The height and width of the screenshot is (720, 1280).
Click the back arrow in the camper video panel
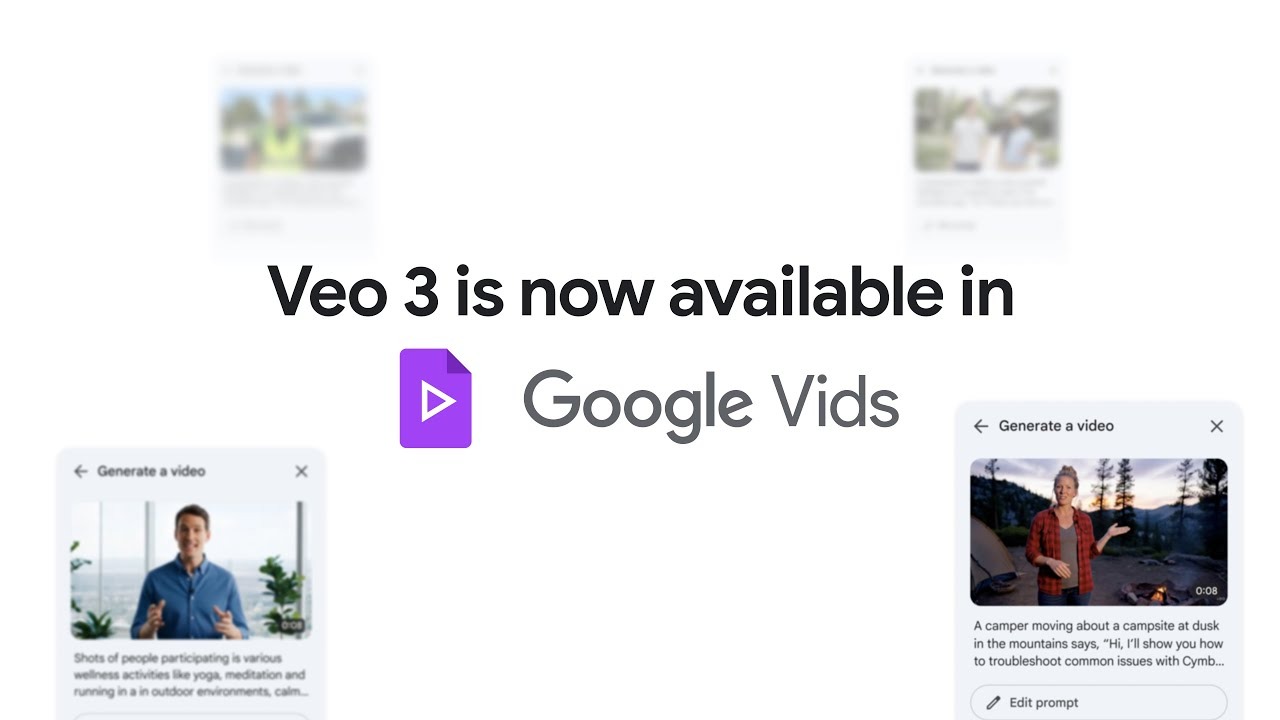(x=981, y=426)
